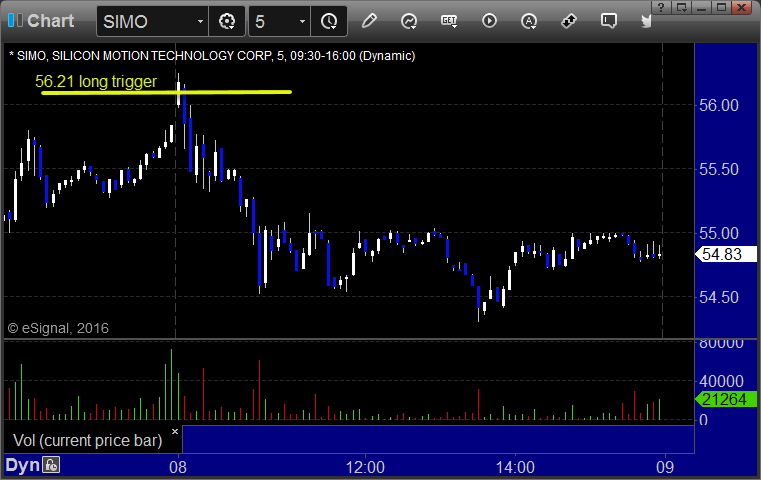The image size is (761, 480).
Task: Click the Chart window icon
Action: pos(15,21)
